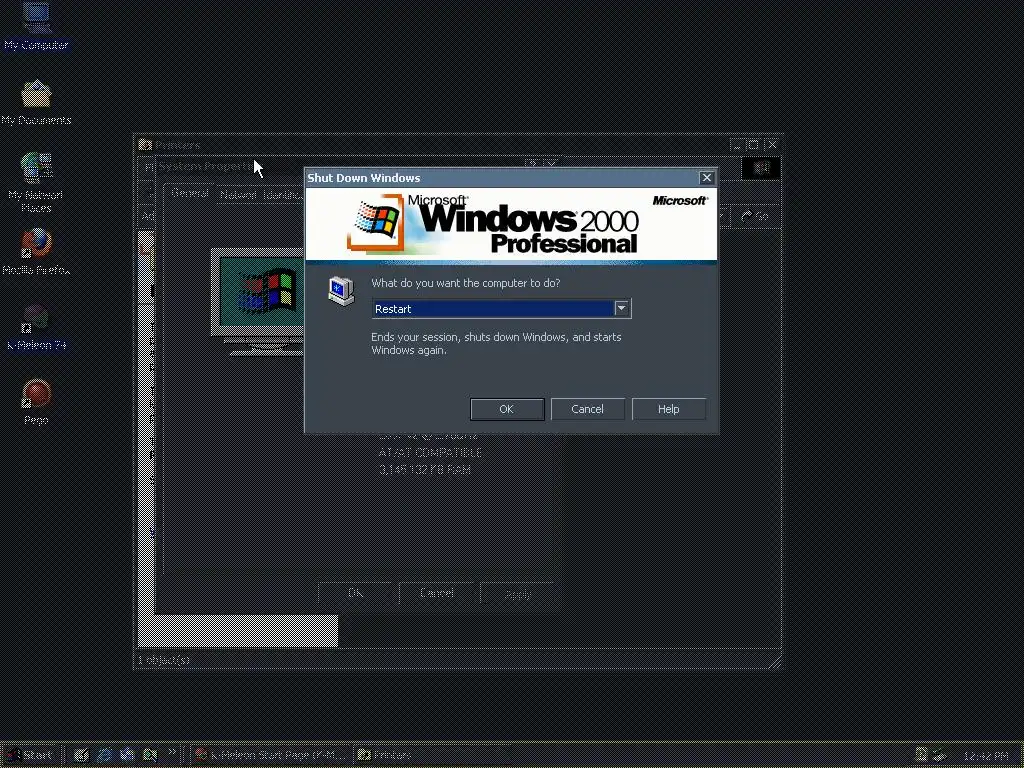Click the Restart combo box field
1024x768 pixels.
point(502,308)
